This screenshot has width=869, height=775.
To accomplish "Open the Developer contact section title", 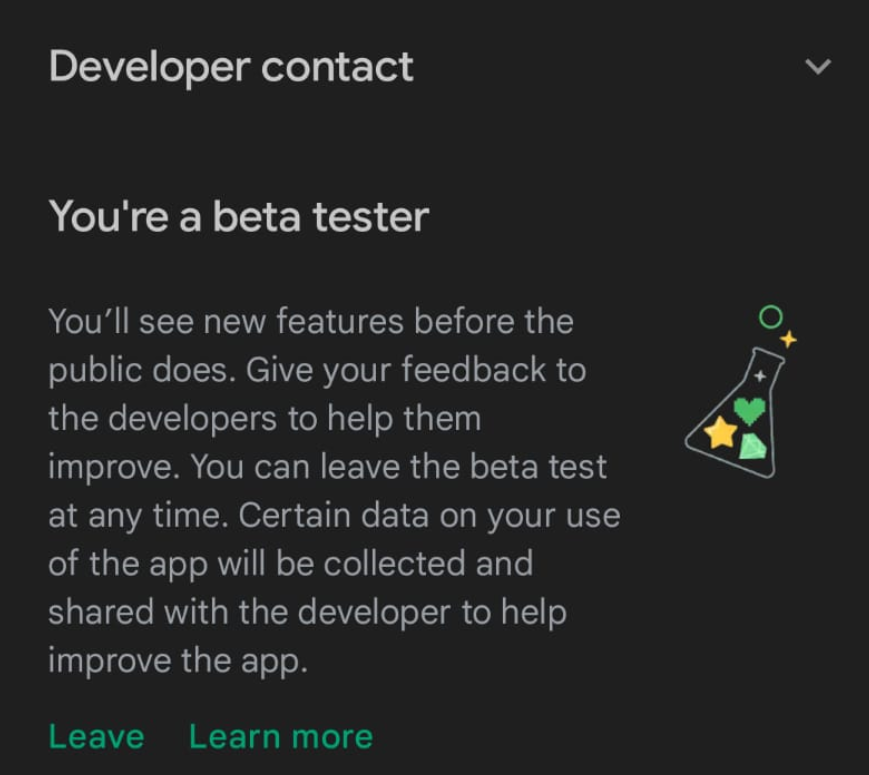I will (x=231, y=67).
